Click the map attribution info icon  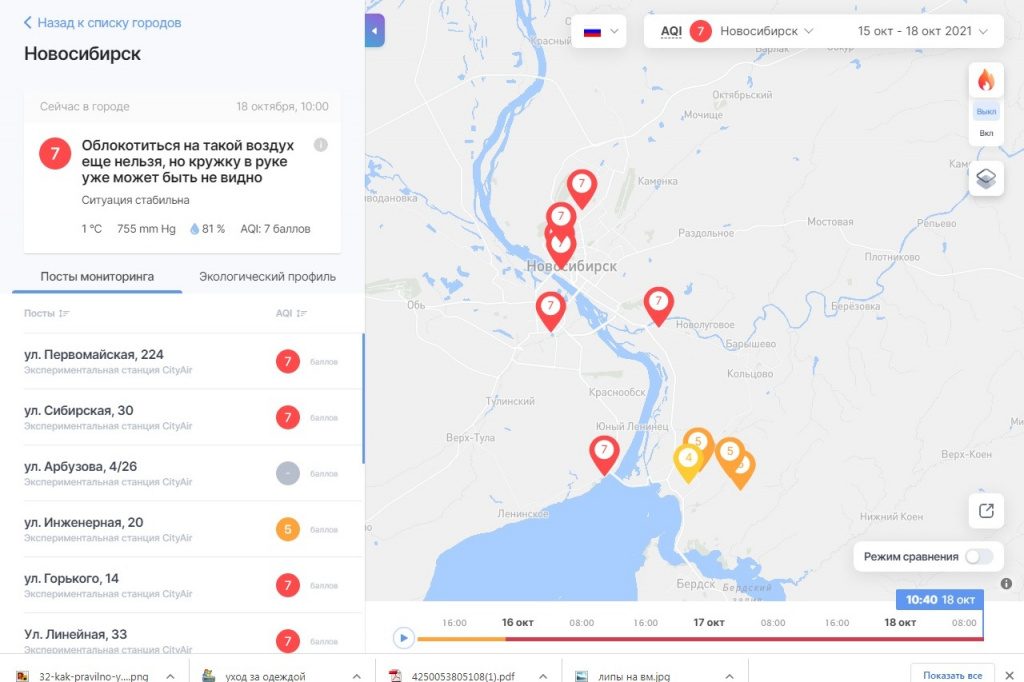coord(1006,583)
